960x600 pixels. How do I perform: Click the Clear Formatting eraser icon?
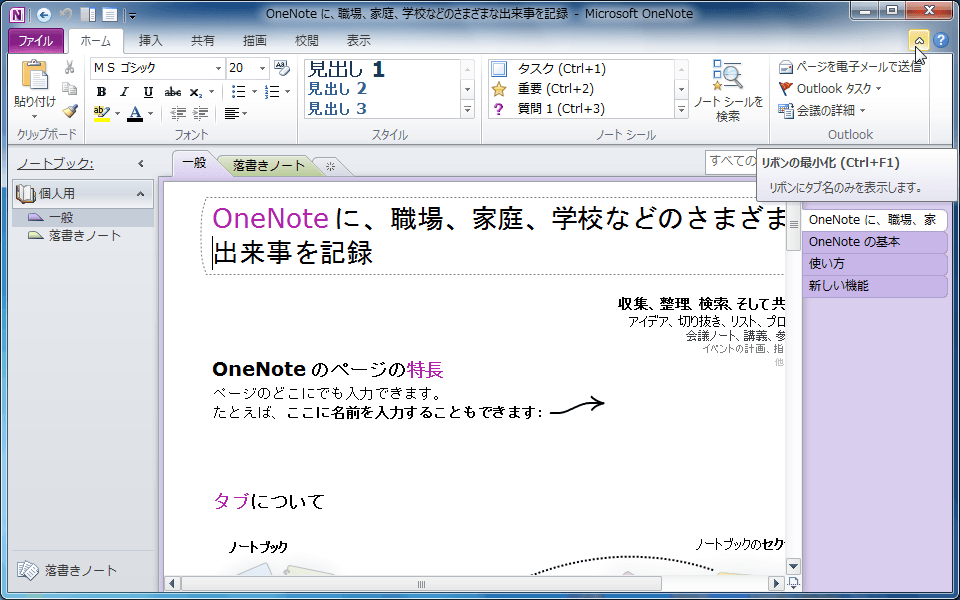pos(282,67)
